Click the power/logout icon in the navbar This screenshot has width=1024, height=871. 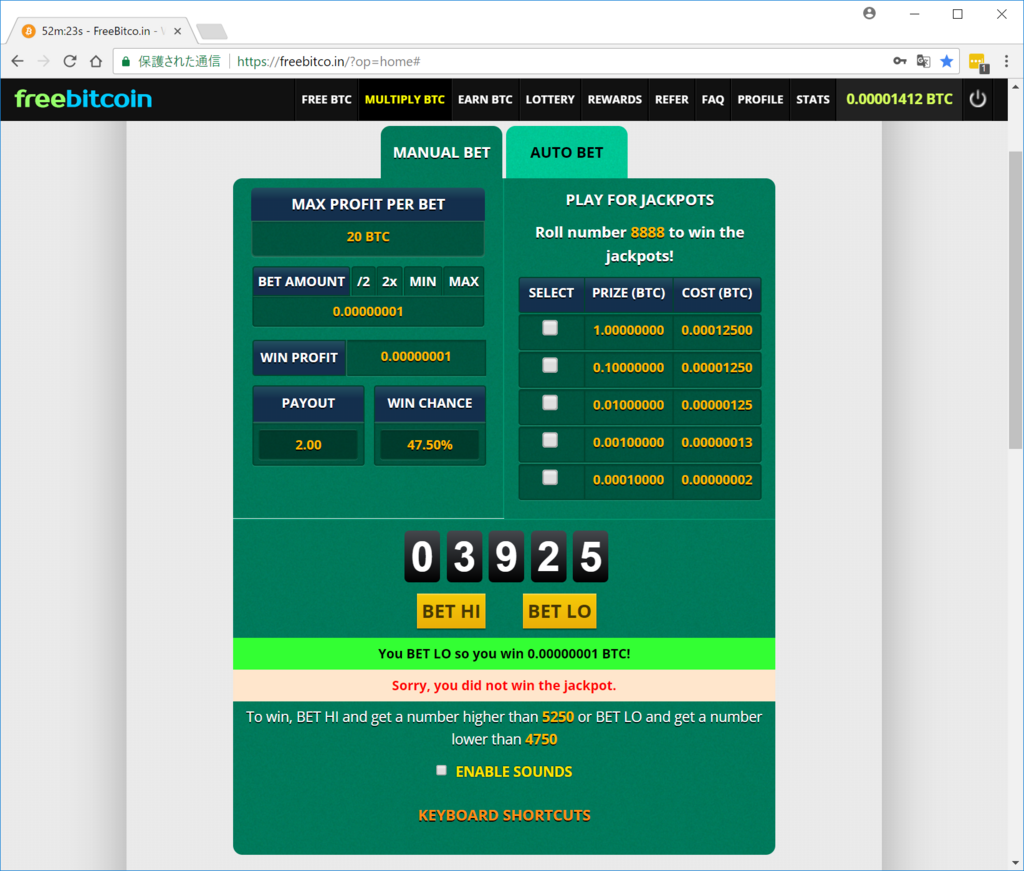[x=978, y=99]
